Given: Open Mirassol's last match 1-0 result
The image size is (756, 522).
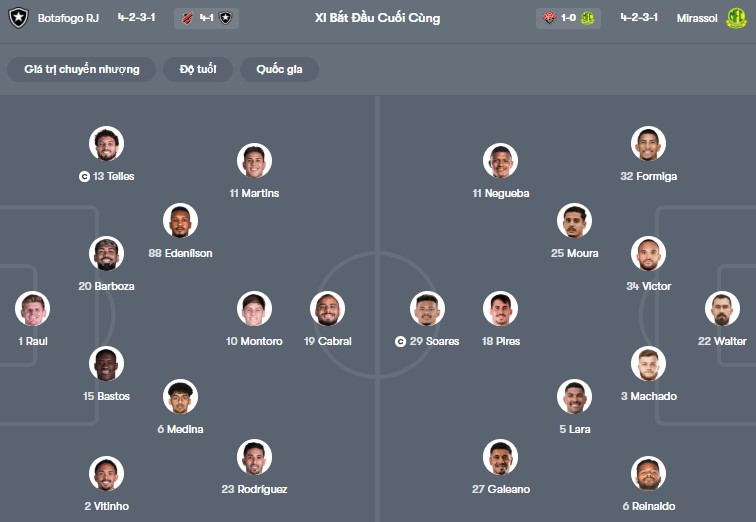Looking at the screenshot, I should 568,18.
